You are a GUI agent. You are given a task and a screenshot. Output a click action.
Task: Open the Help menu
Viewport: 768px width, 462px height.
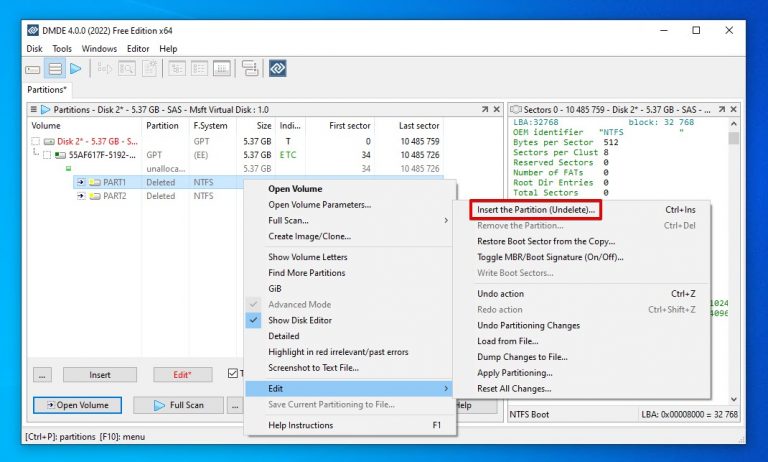[x=168, y=49]
